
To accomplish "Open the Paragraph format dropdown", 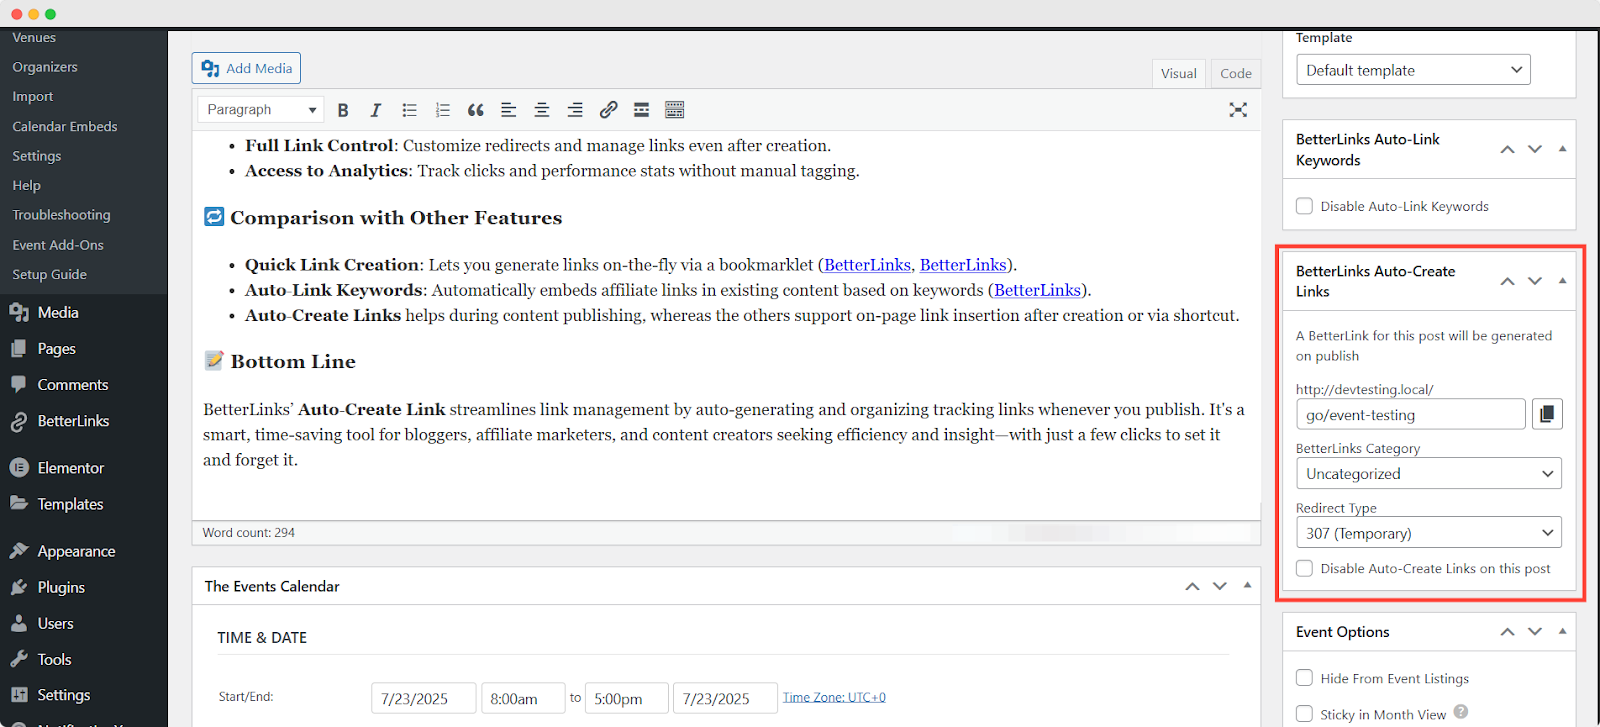I will (x=261, y=110).
